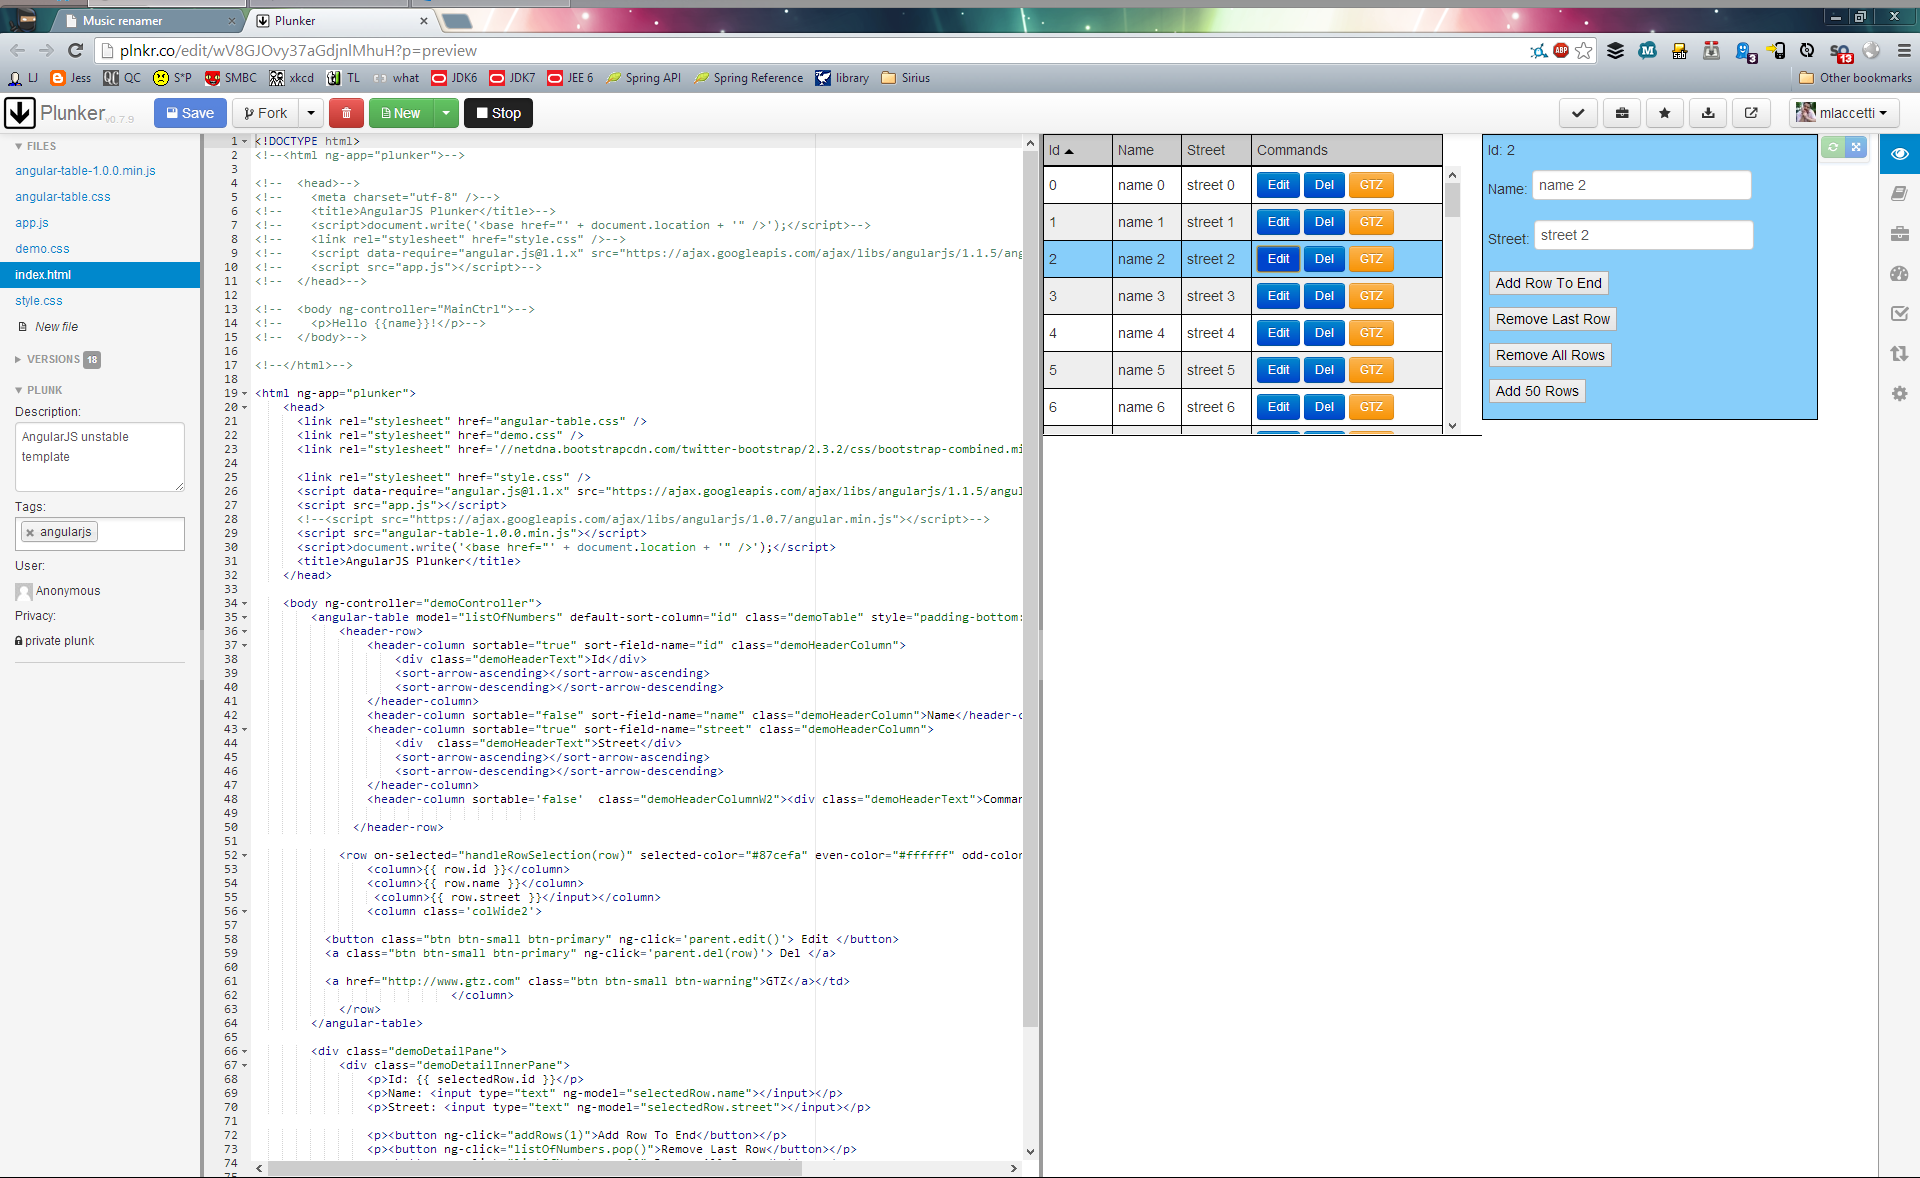The image size is (1920, 1178).
Task: Click the Fork button
Action: (x=266, y=113)
